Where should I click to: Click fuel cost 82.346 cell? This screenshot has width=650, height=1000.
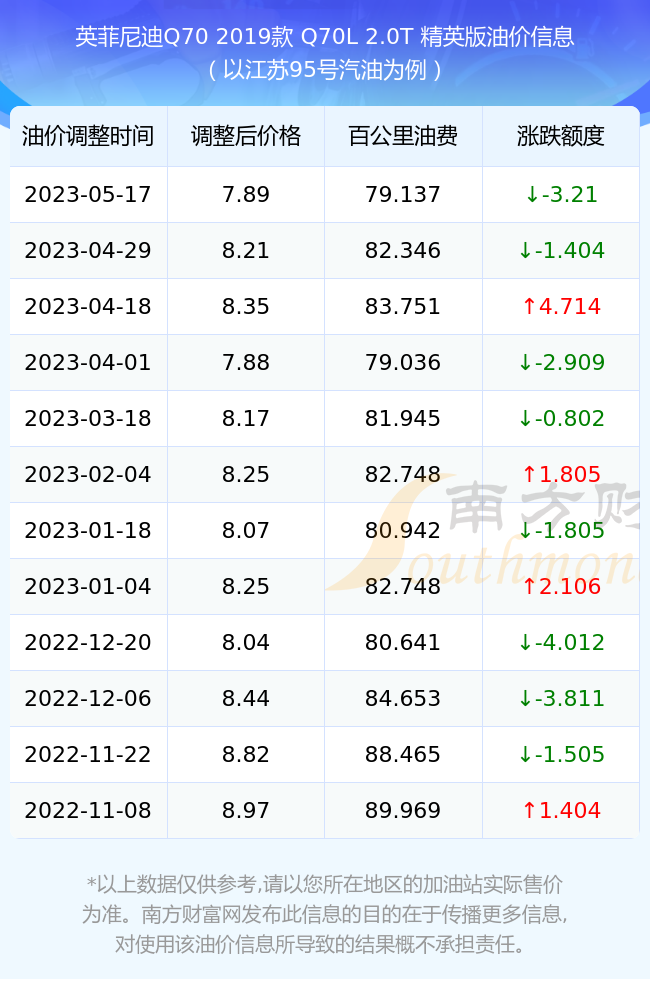tap(403, 251)
